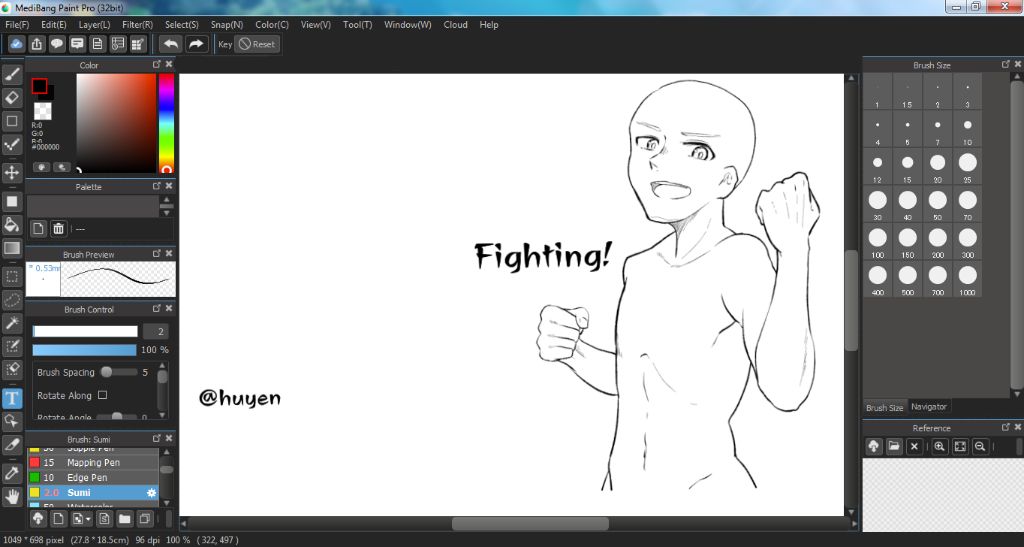Screen dimensions: 1024x547
Task: Select the Brush tool in left toolbar
Action: [x=12, y=75]
